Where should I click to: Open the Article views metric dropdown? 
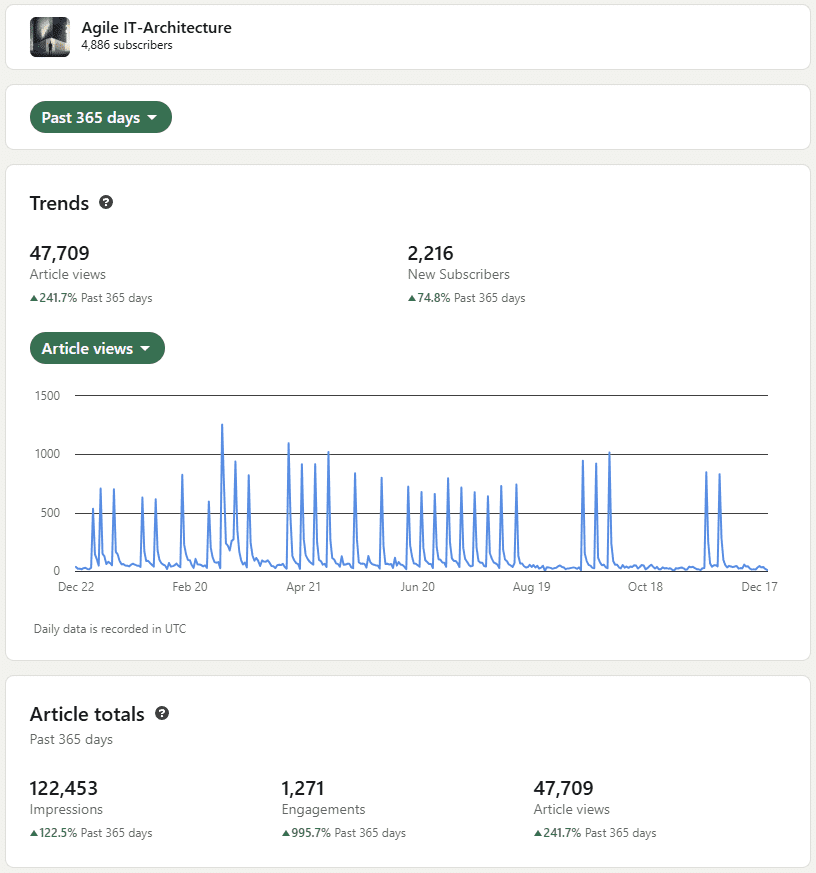pos(97,348)
